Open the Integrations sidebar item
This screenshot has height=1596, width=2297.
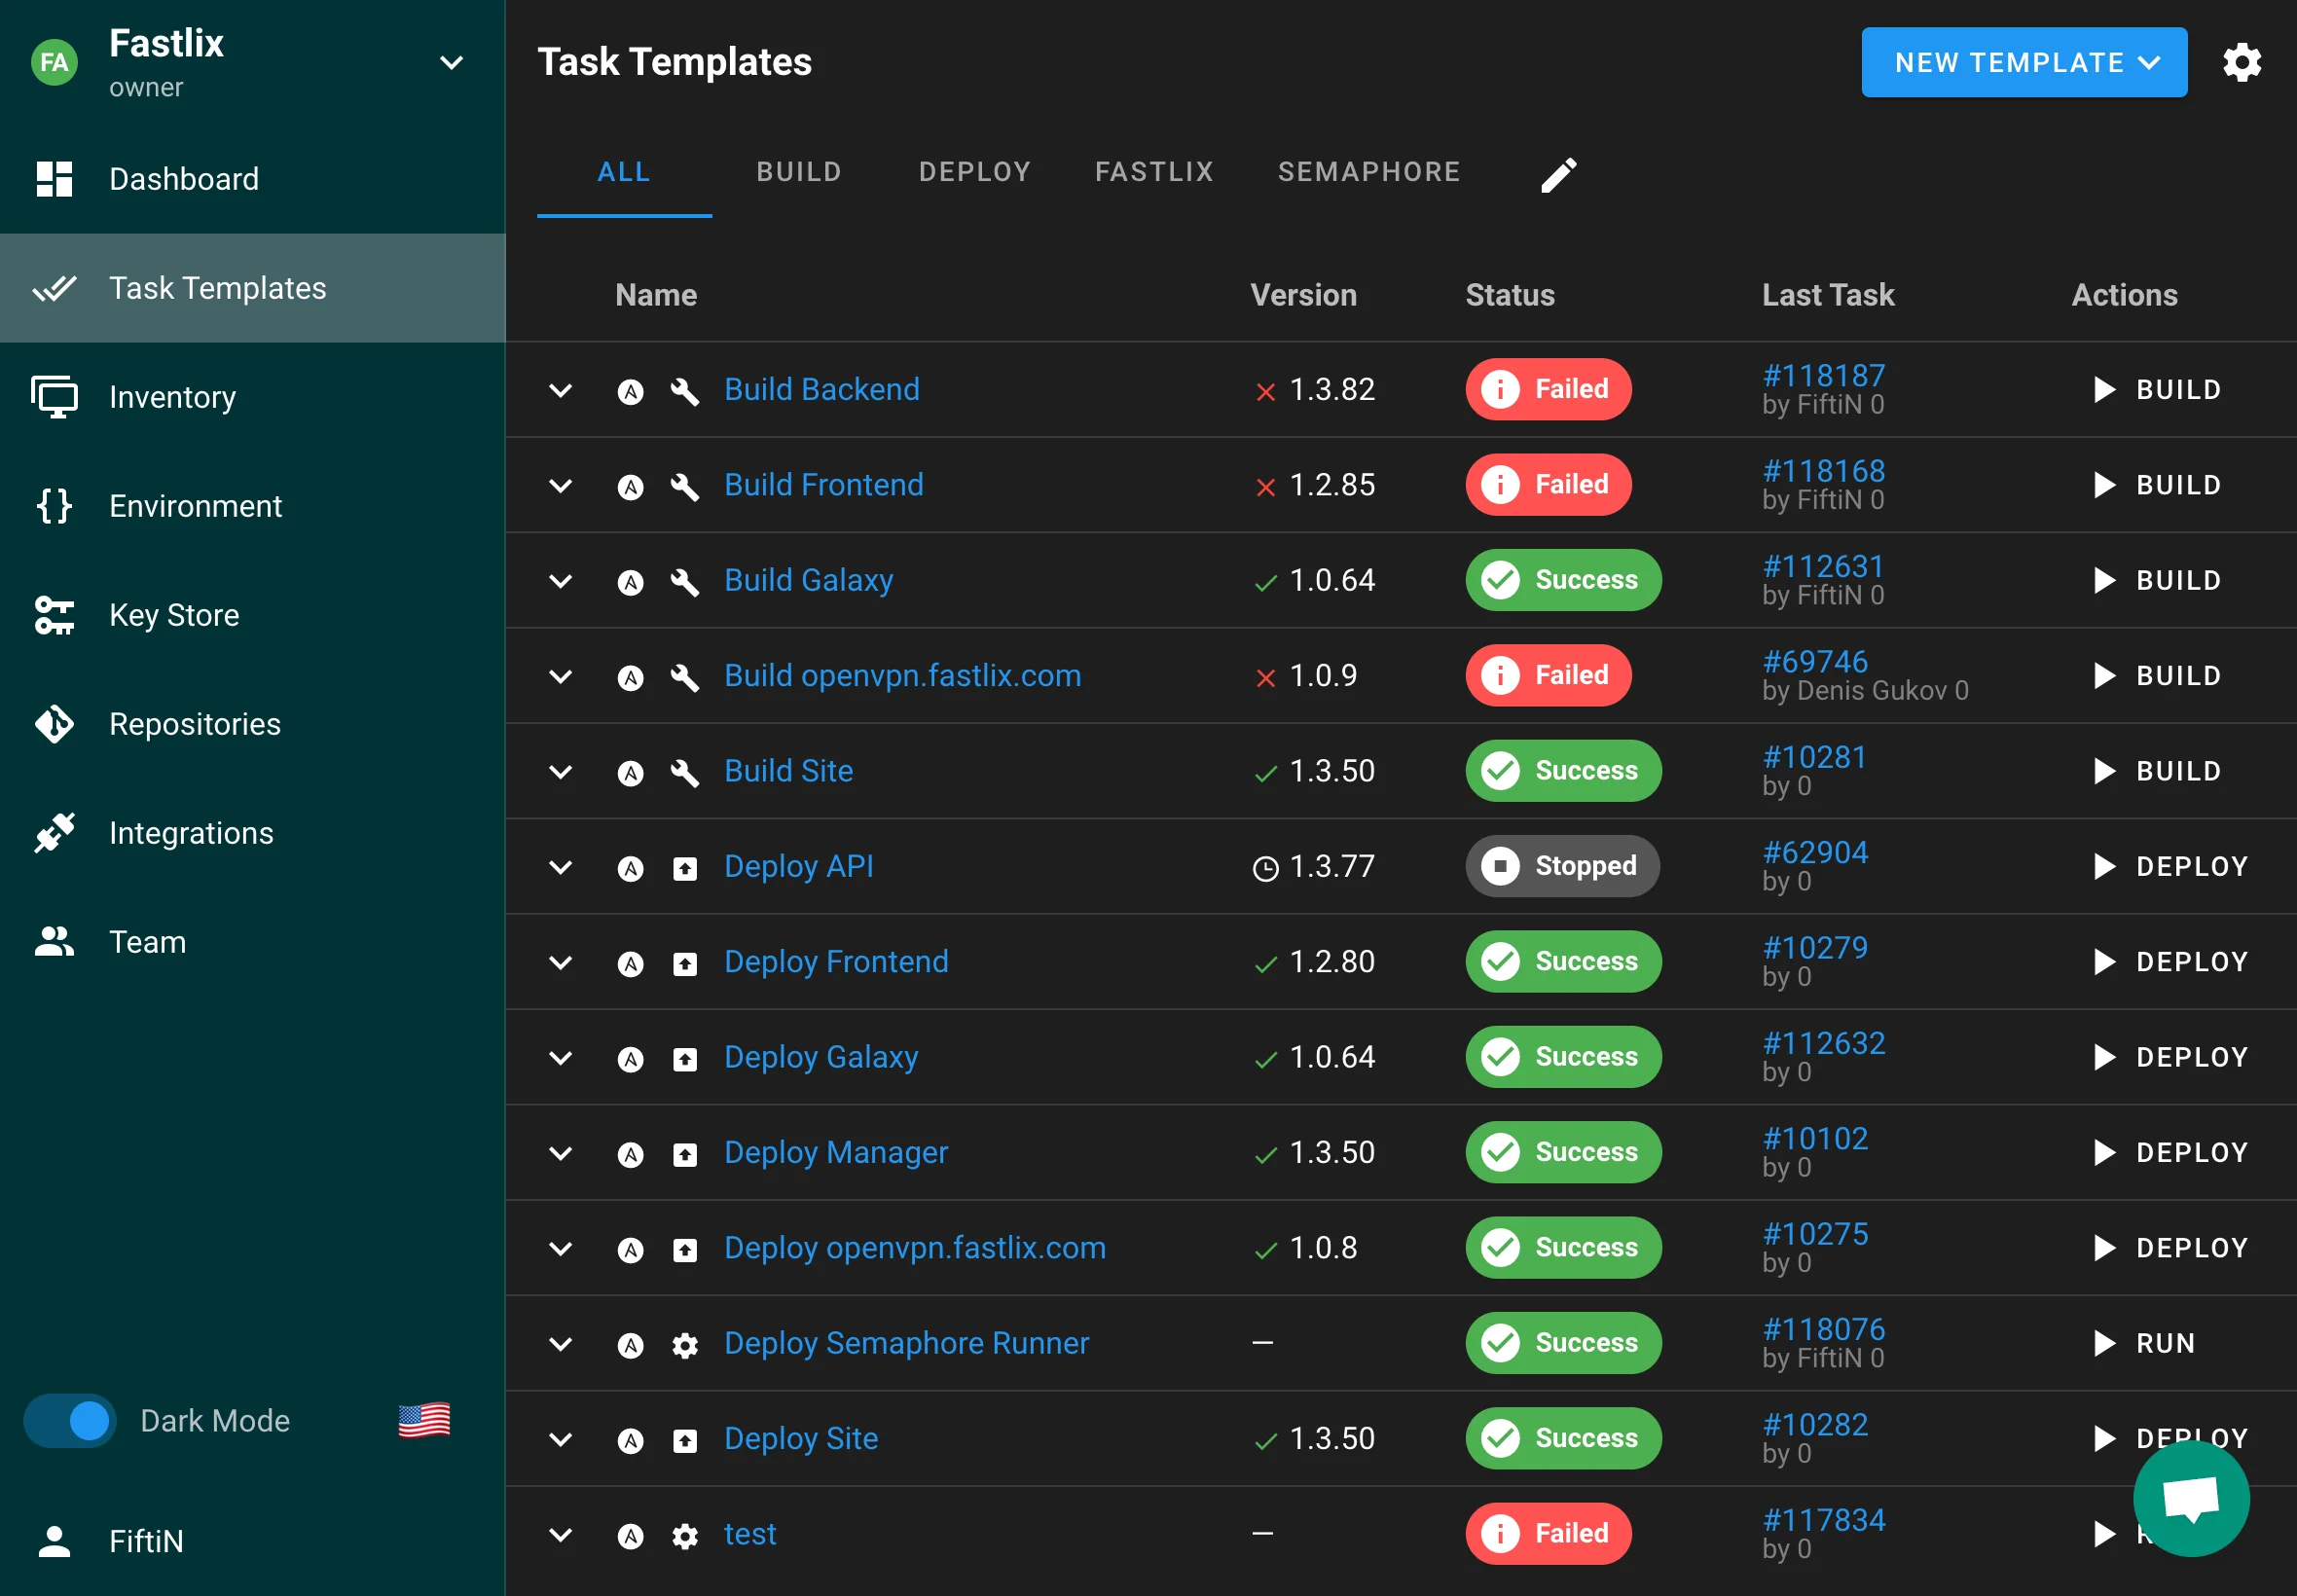tap(190, 833)
